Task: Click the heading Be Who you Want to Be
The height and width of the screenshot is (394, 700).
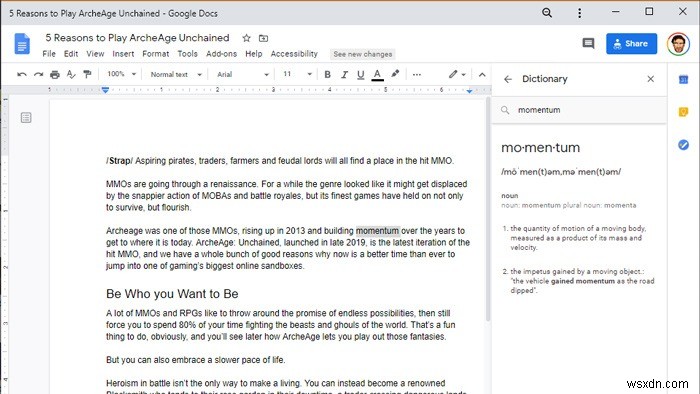Action: (172, 294)
